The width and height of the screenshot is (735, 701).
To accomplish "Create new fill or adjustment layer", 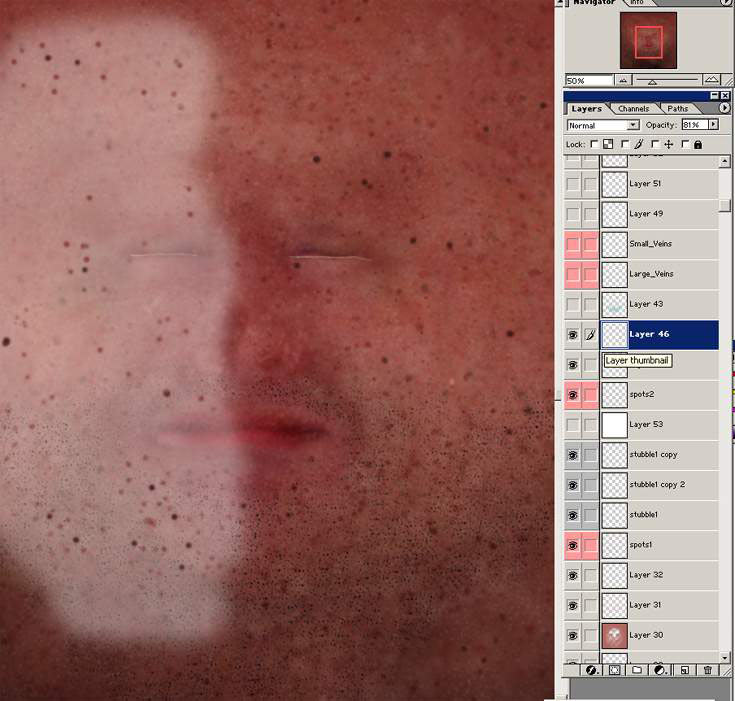I will coord(659,670).
